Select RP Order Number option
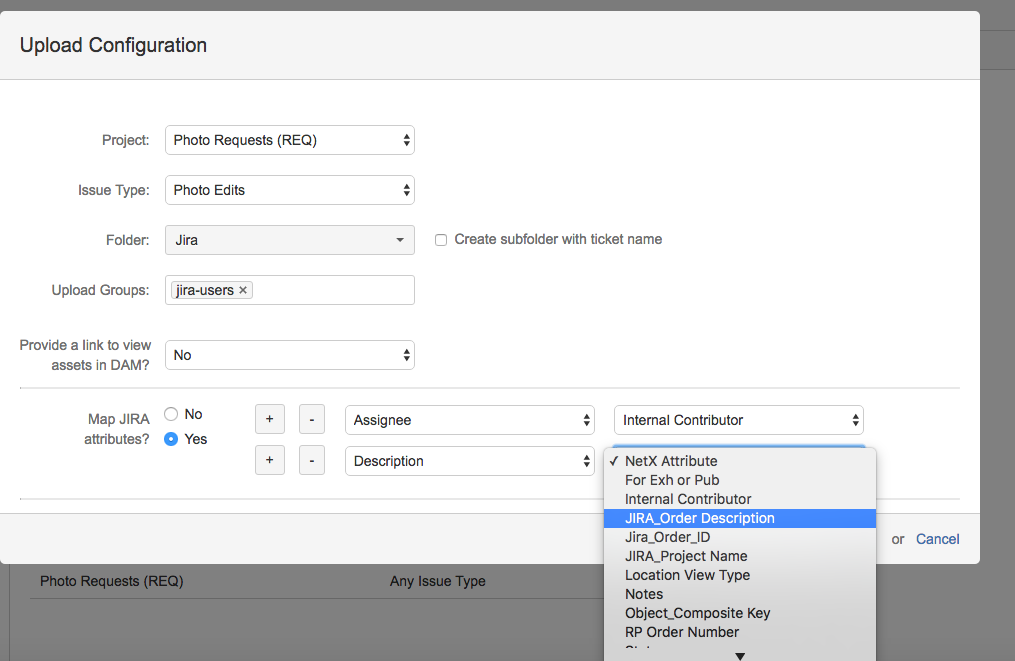Image resolution: width=1015 pixels, height=661 pixels. point(739,632)
